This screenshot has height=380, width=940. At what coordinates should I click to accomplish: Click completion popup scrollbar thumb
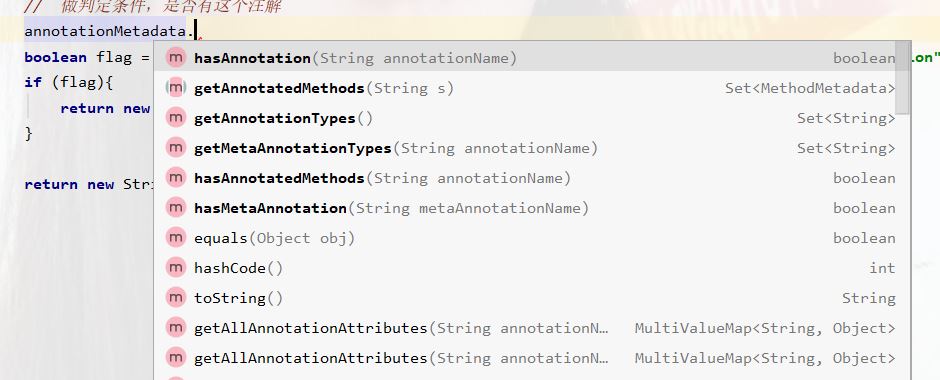click(x=902, y=77)
